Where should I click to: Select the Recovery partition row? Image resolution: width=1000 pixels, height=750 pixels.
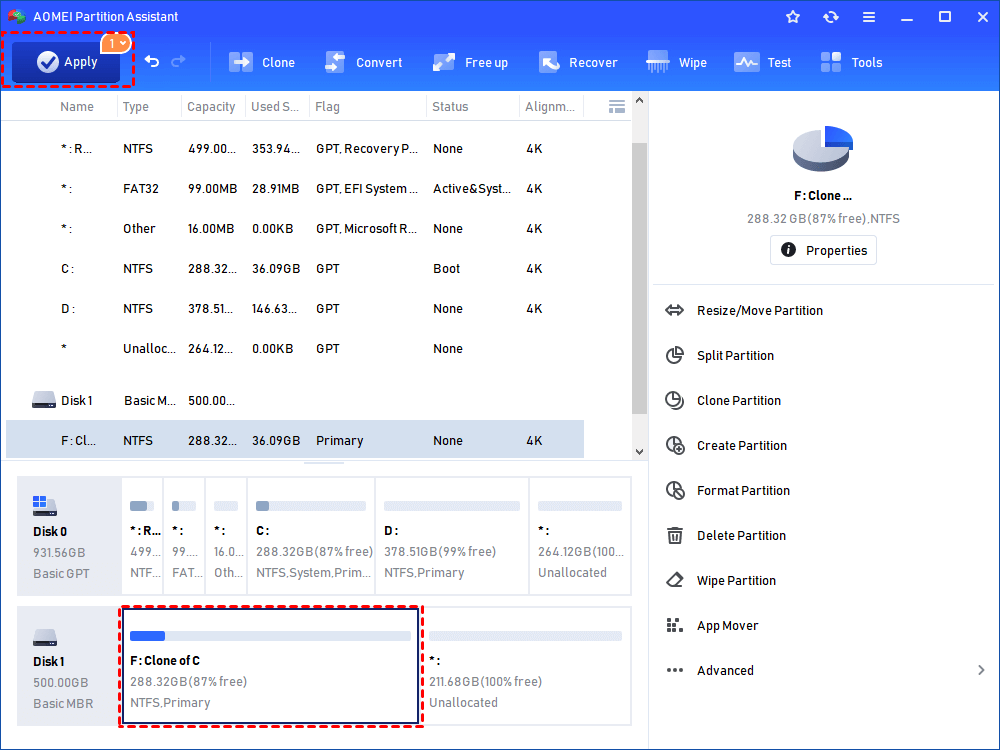[x=295, y=149]
